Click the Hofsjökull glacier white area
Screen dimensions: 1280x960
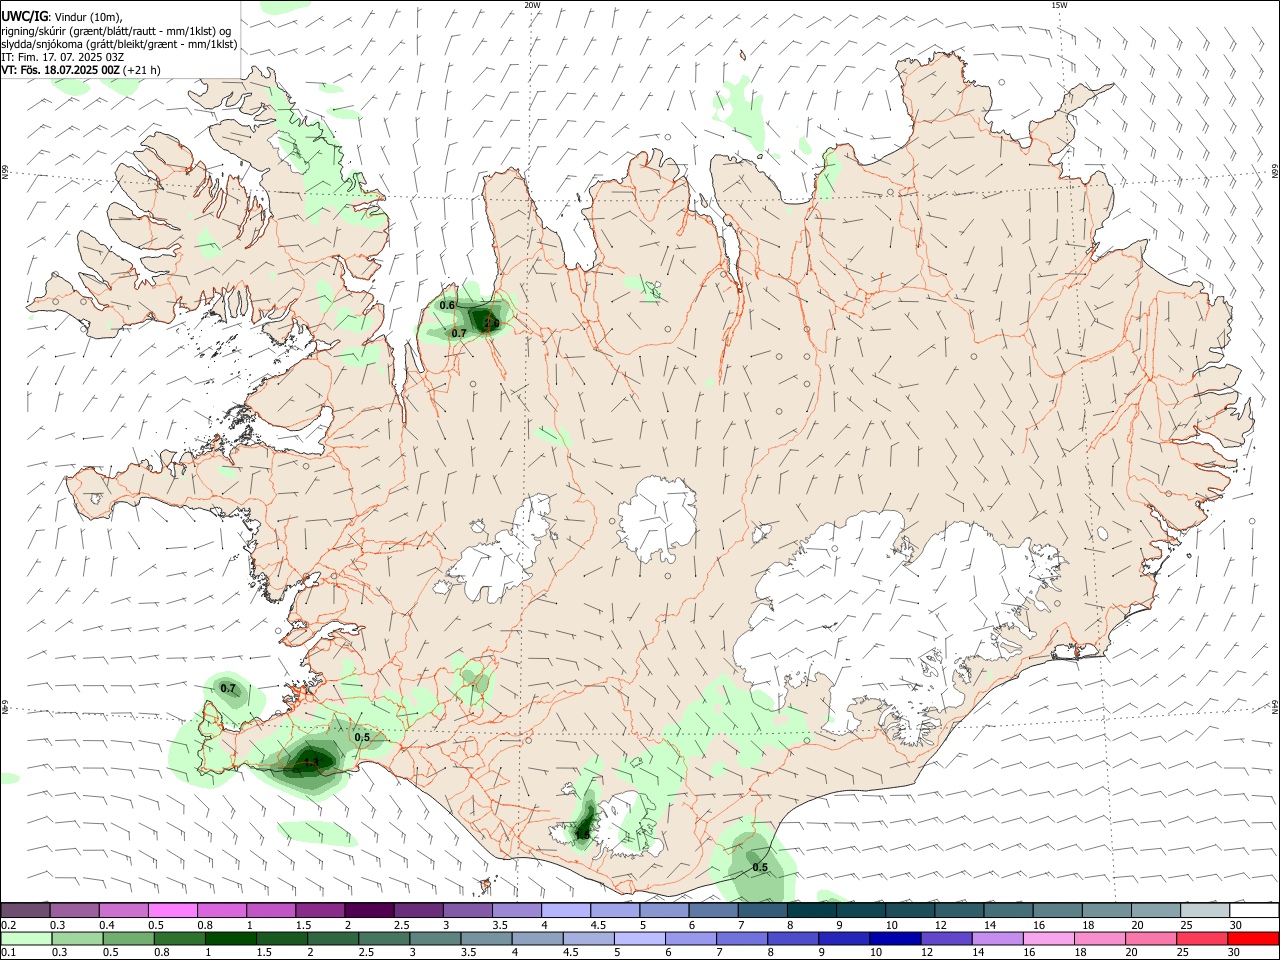657,518
